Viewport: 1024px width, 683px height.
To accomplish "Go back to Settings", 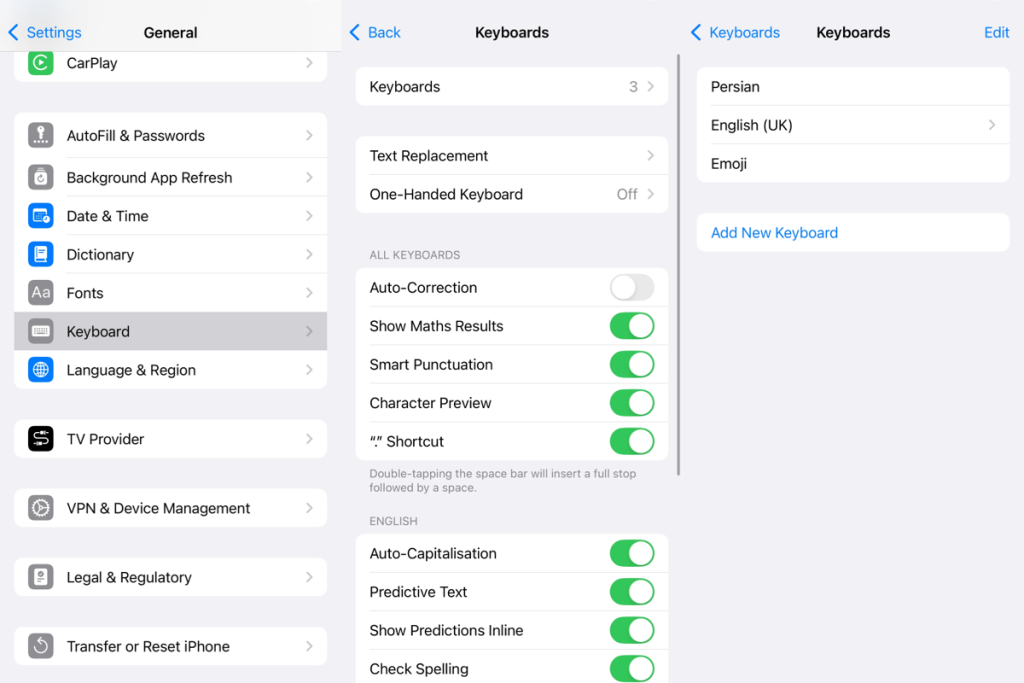I will pos(45,33).
